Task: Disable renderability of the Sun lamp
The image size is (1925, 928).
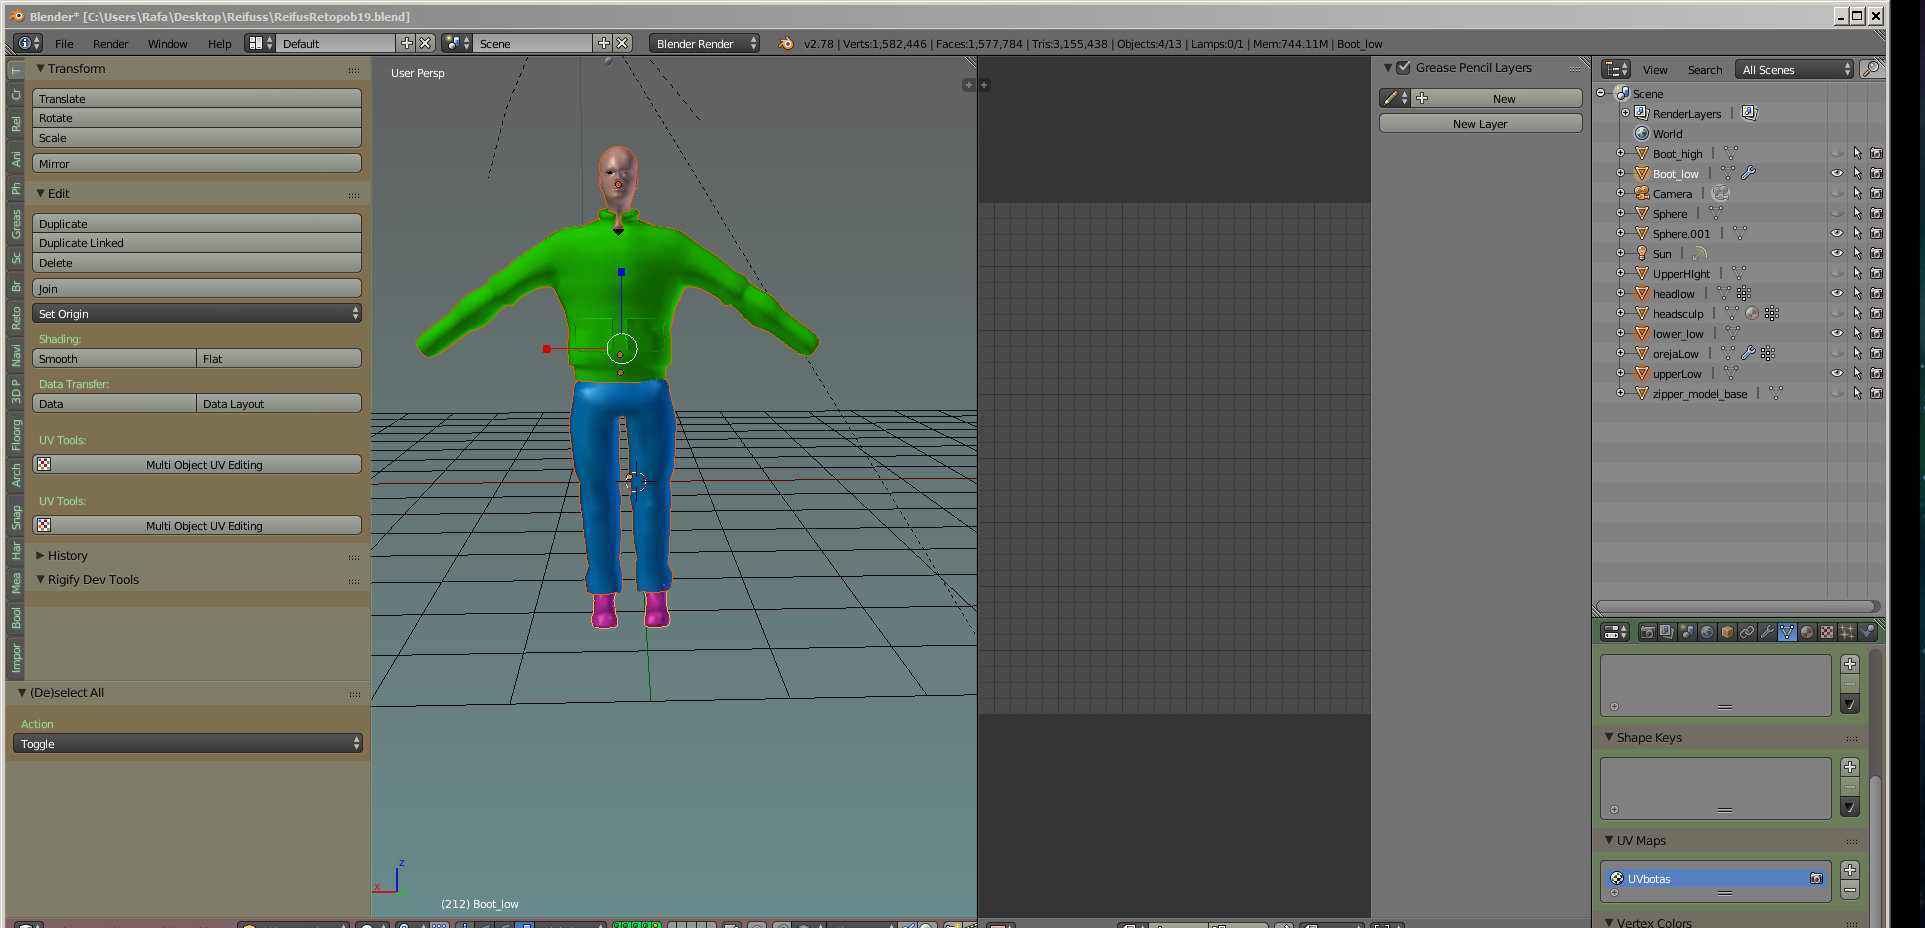Action: (x=1876, y=253)
